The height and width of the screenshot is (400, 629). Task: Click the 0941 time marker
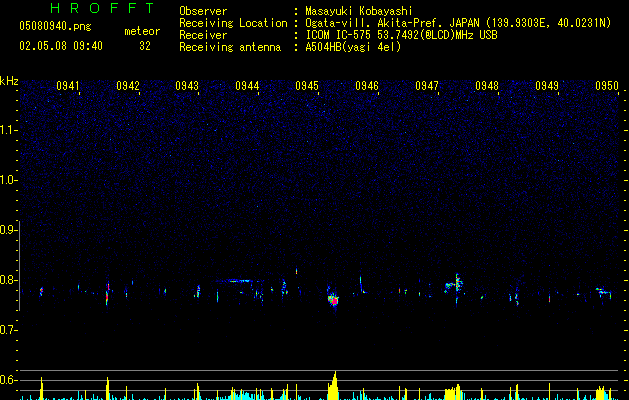67,86
